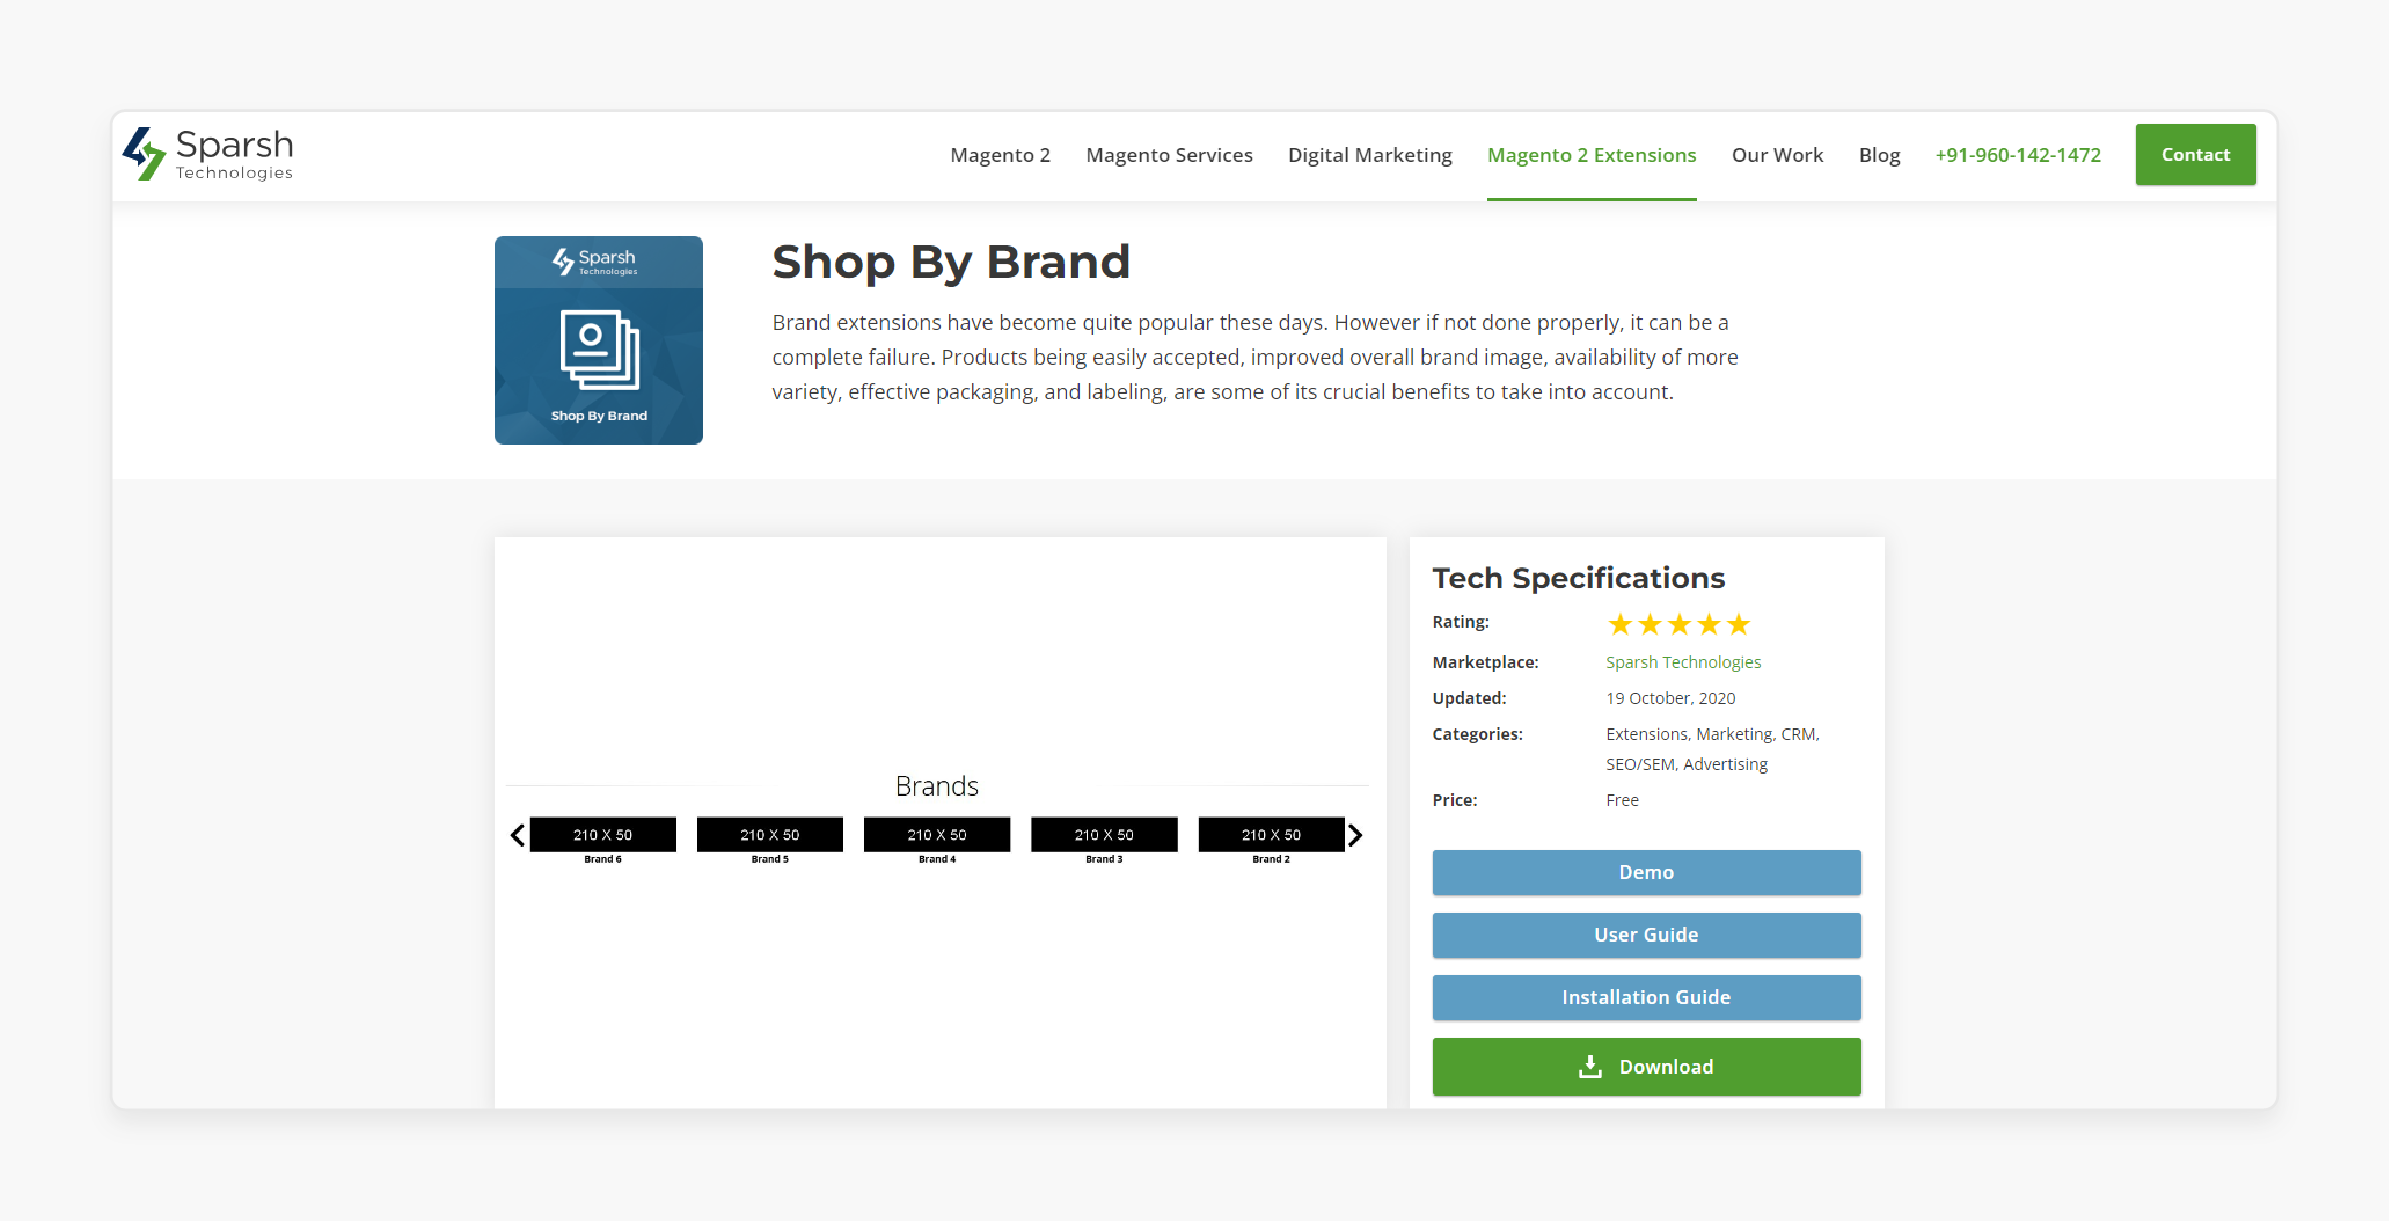Screen dimensions: 2389x1221
Task: Open the Digital Marketing menu
Action: (x=1369, y=155)
